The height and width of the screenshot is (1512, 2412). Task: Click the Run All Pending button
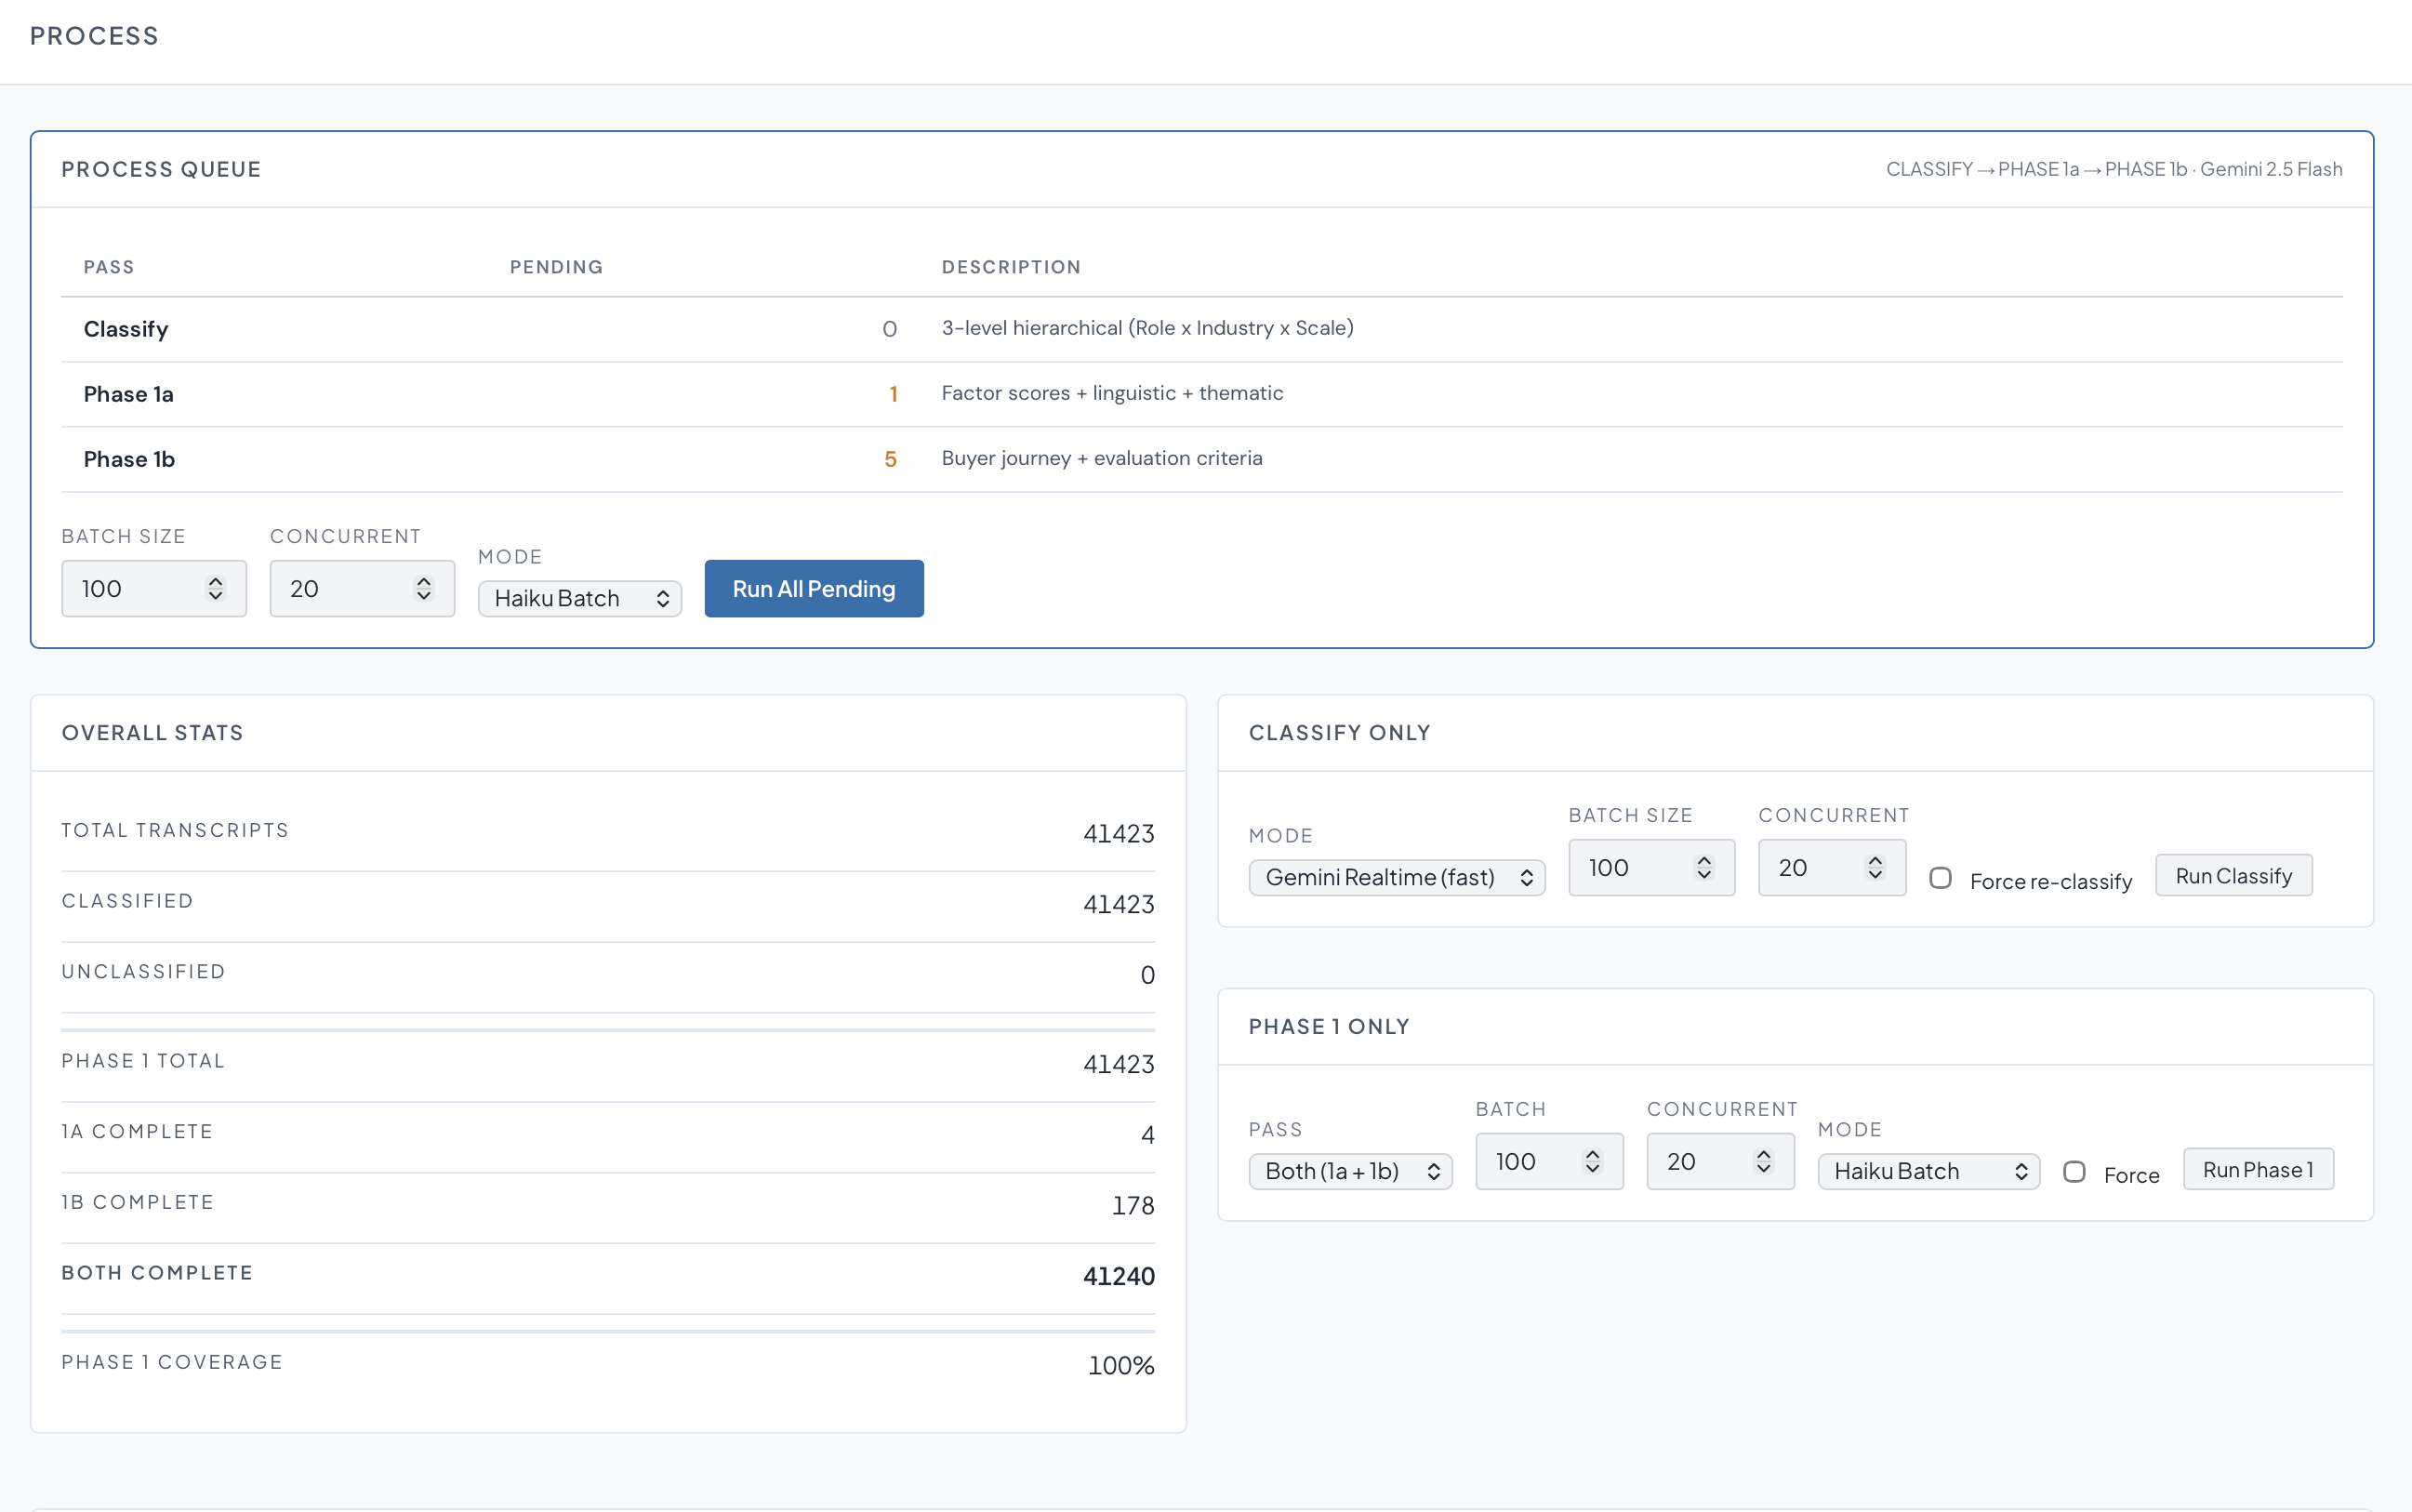click(814, 588)
